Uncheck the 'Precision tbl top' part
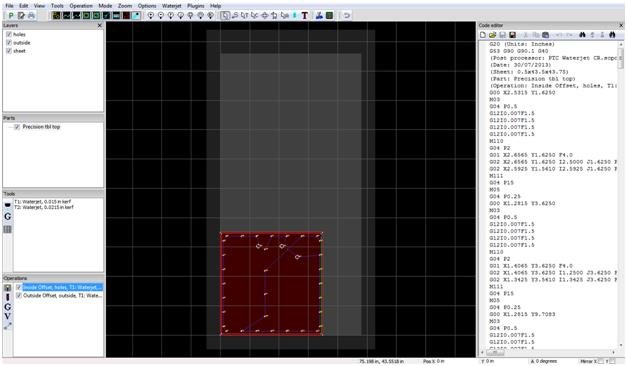Screen dimensions: 627x366 (17, 127)
